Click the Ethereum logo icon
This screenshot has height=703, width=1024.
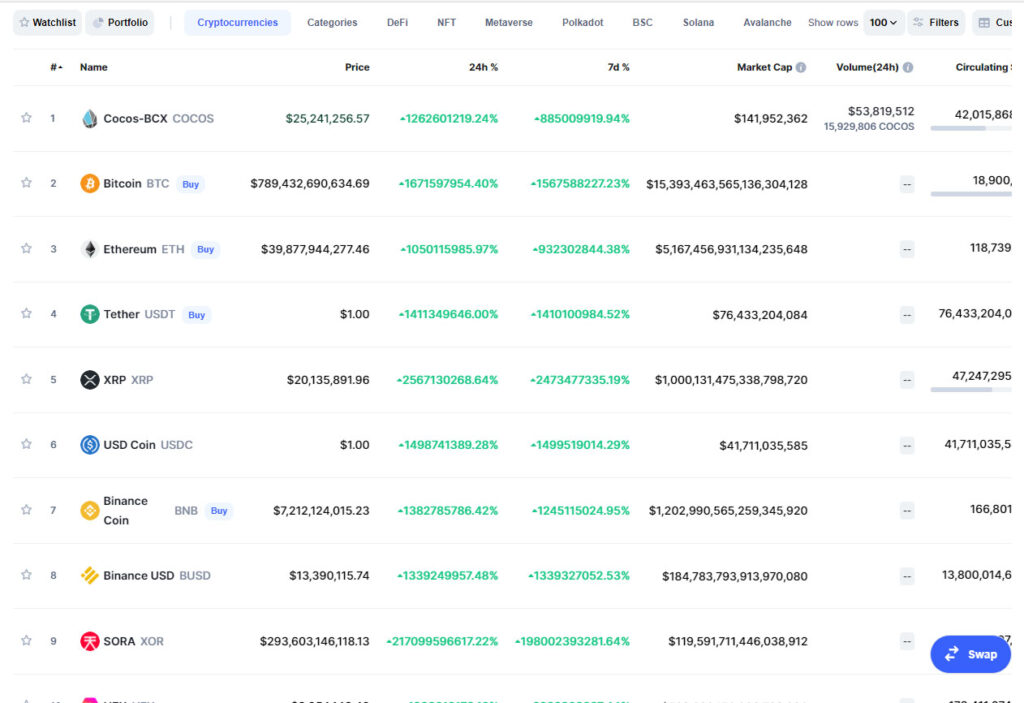coord(89,249)
